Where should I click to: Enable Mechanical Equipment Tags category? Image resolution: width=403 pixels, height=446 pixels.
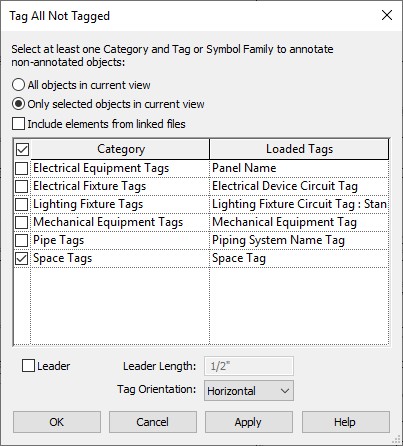[x=22, y=222]
